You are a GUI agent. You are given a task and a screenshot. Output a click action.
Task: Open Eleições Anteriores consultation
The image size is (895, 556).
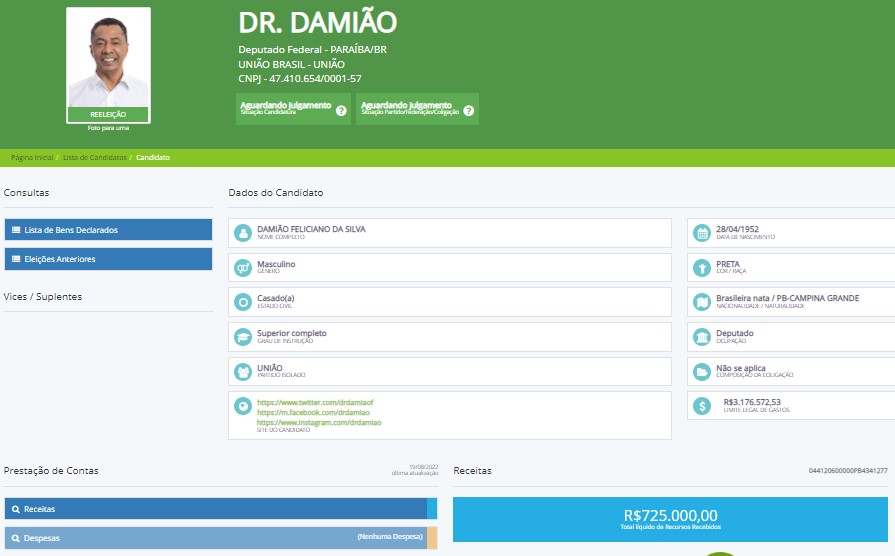pos(108,259)
